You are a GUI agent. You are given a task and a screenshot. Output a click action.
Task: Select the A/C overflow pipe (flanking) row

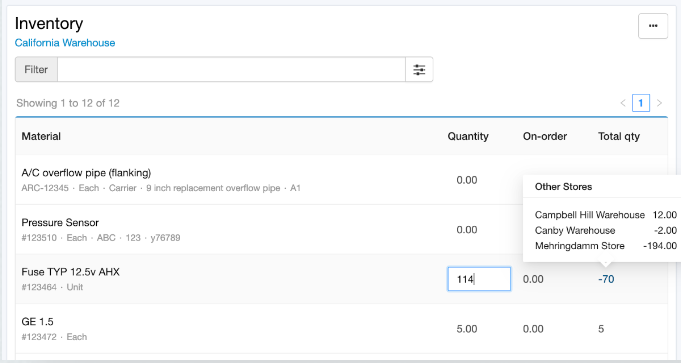(x=341, y=180)
